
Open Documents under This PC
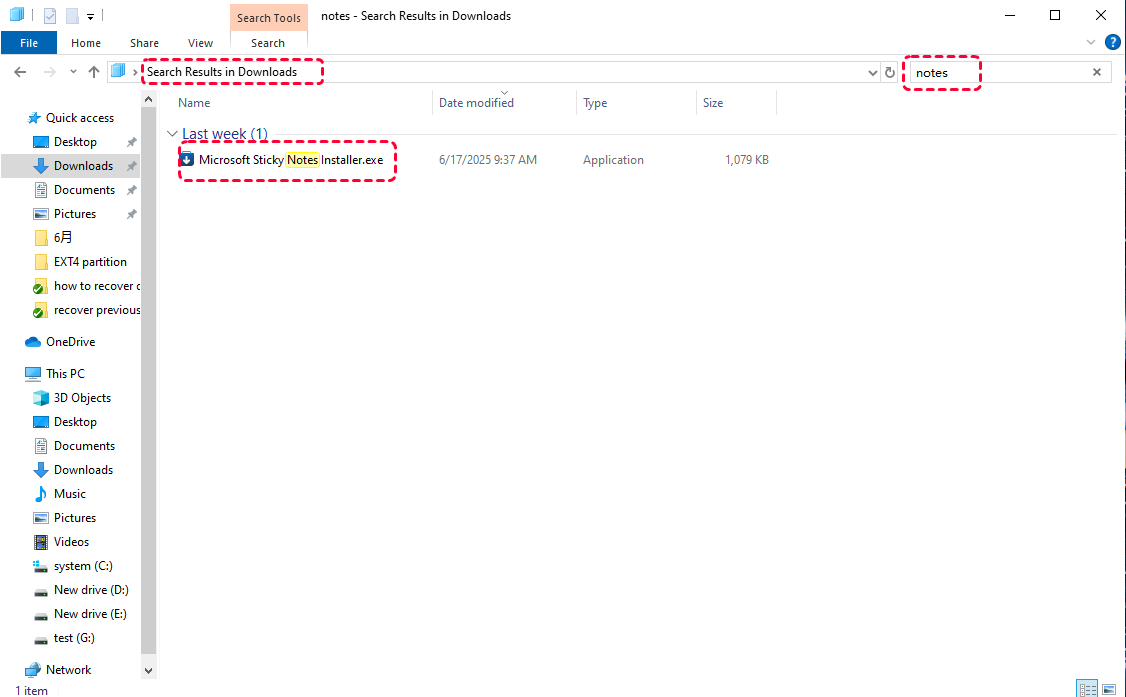pos(84,446)
